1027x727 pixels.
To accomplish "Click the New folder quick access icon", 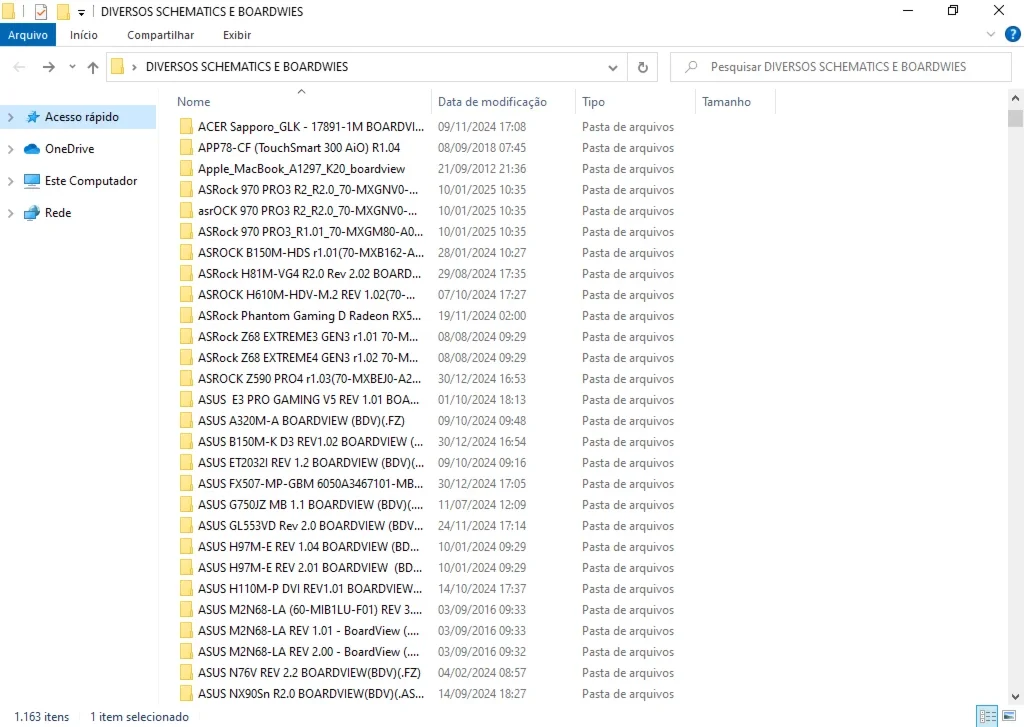I will [x=63, y=11].
